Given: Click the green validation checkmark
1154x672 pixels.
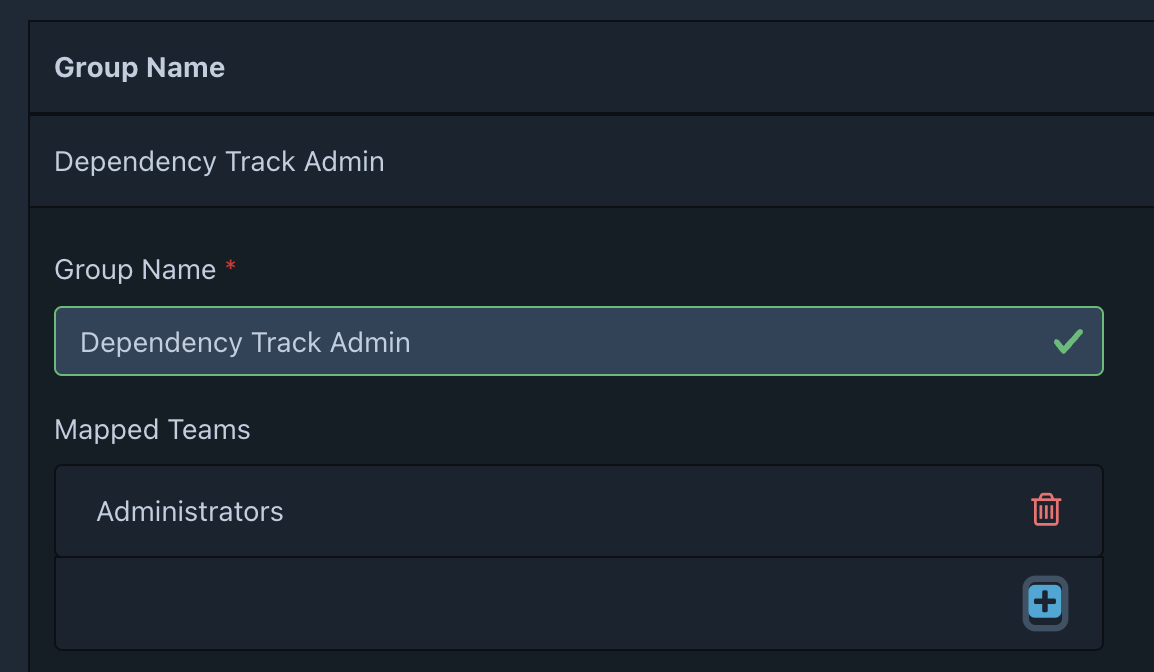Looking at the screenshot, I should point(1068,342).
